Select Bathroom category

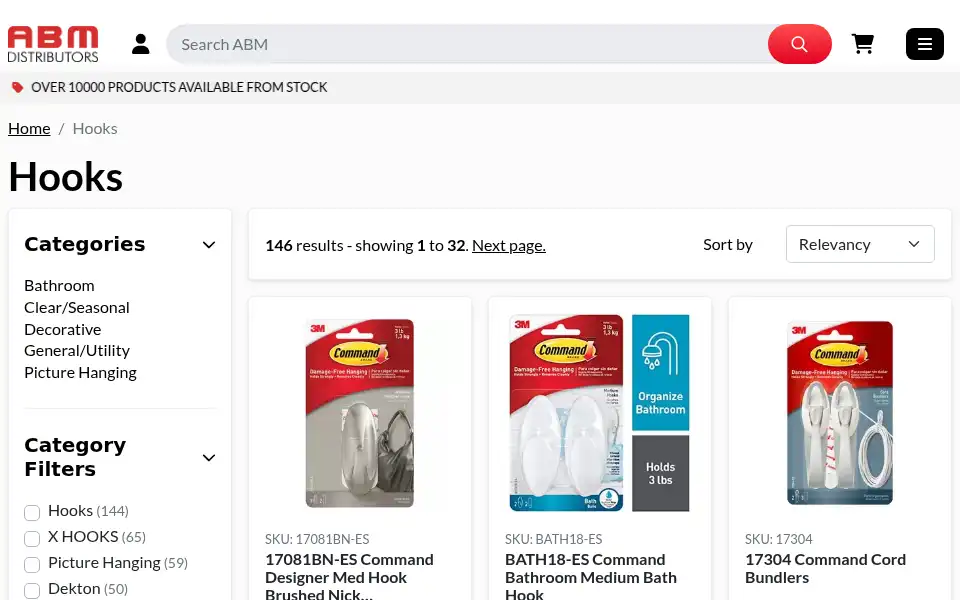pos(59,286)
